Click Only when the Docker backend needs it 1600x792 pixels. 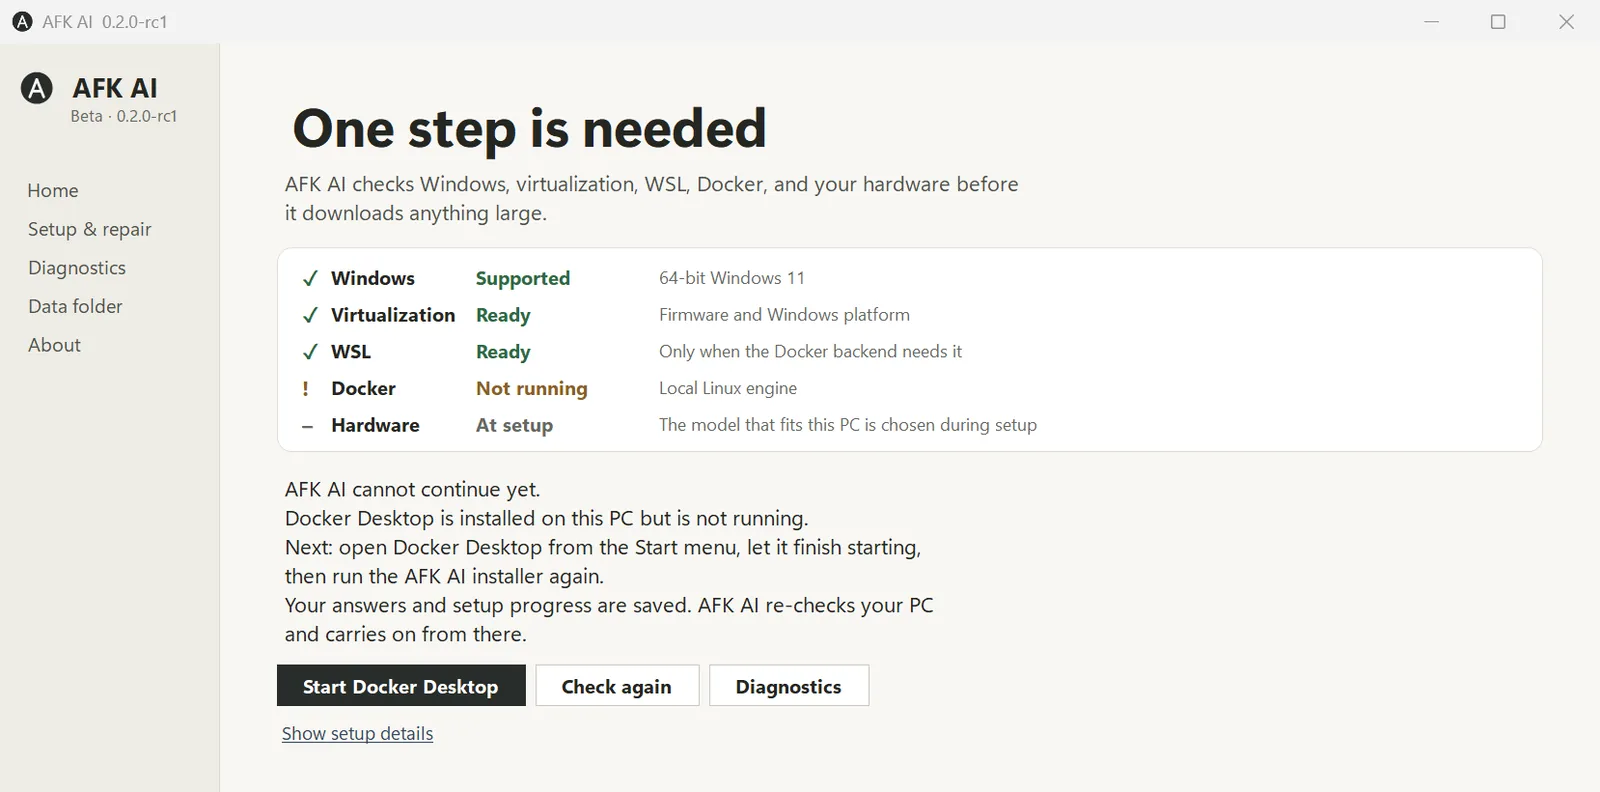(810, 352)
